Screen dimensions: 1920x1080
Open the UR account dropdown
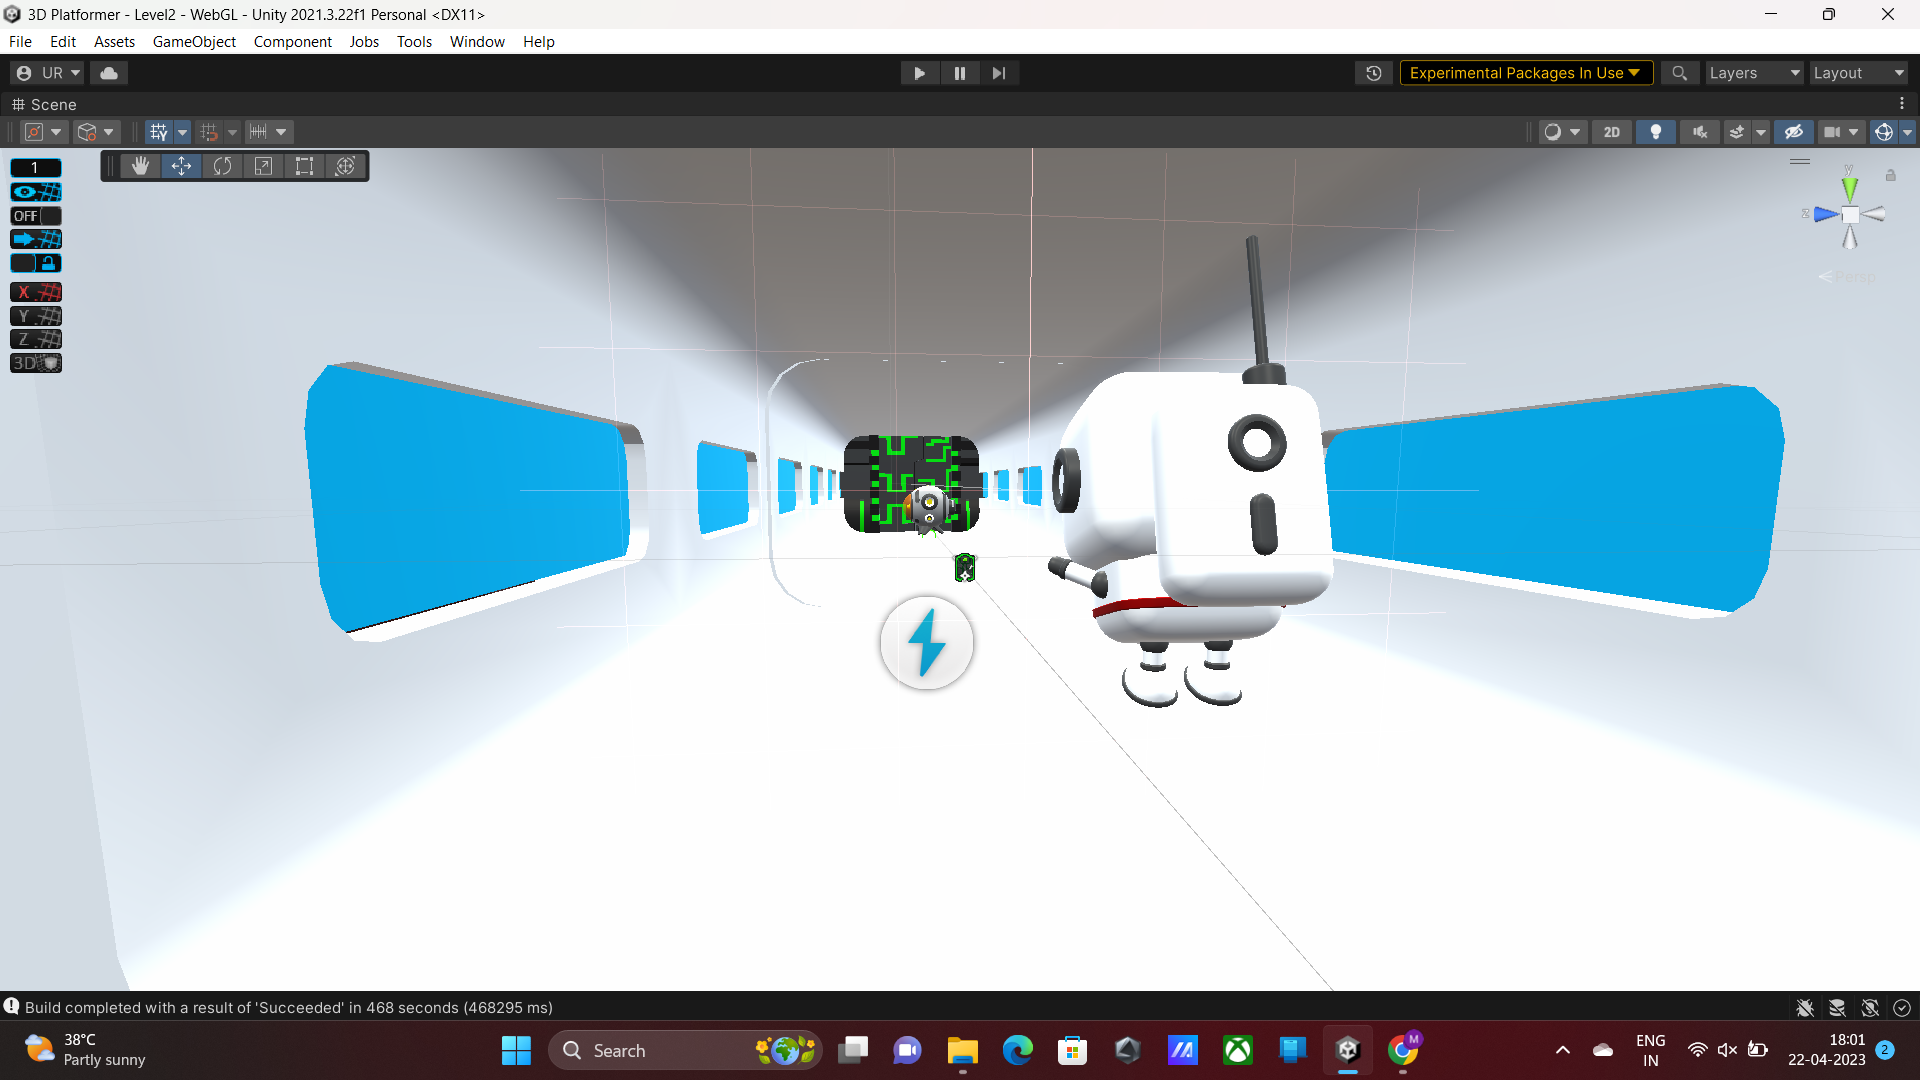pos(48,73)
